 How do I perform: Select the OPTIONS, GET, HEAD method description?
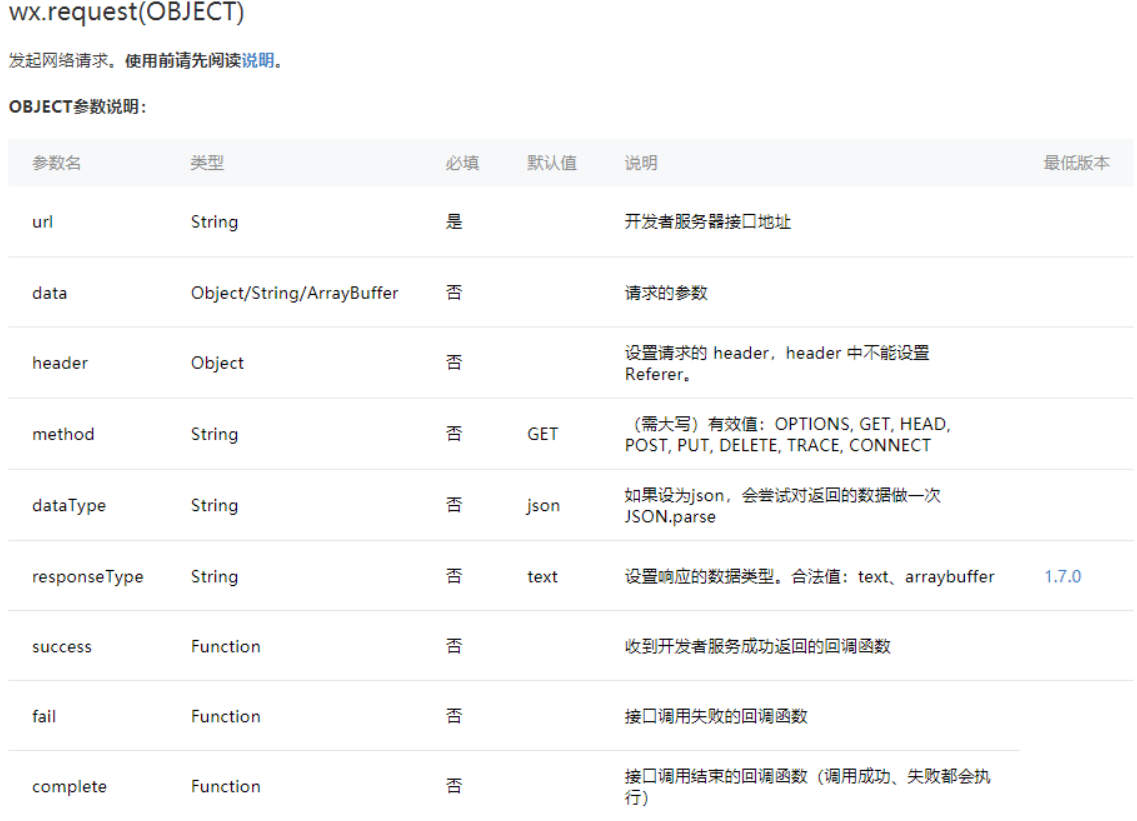coord(787,434)
